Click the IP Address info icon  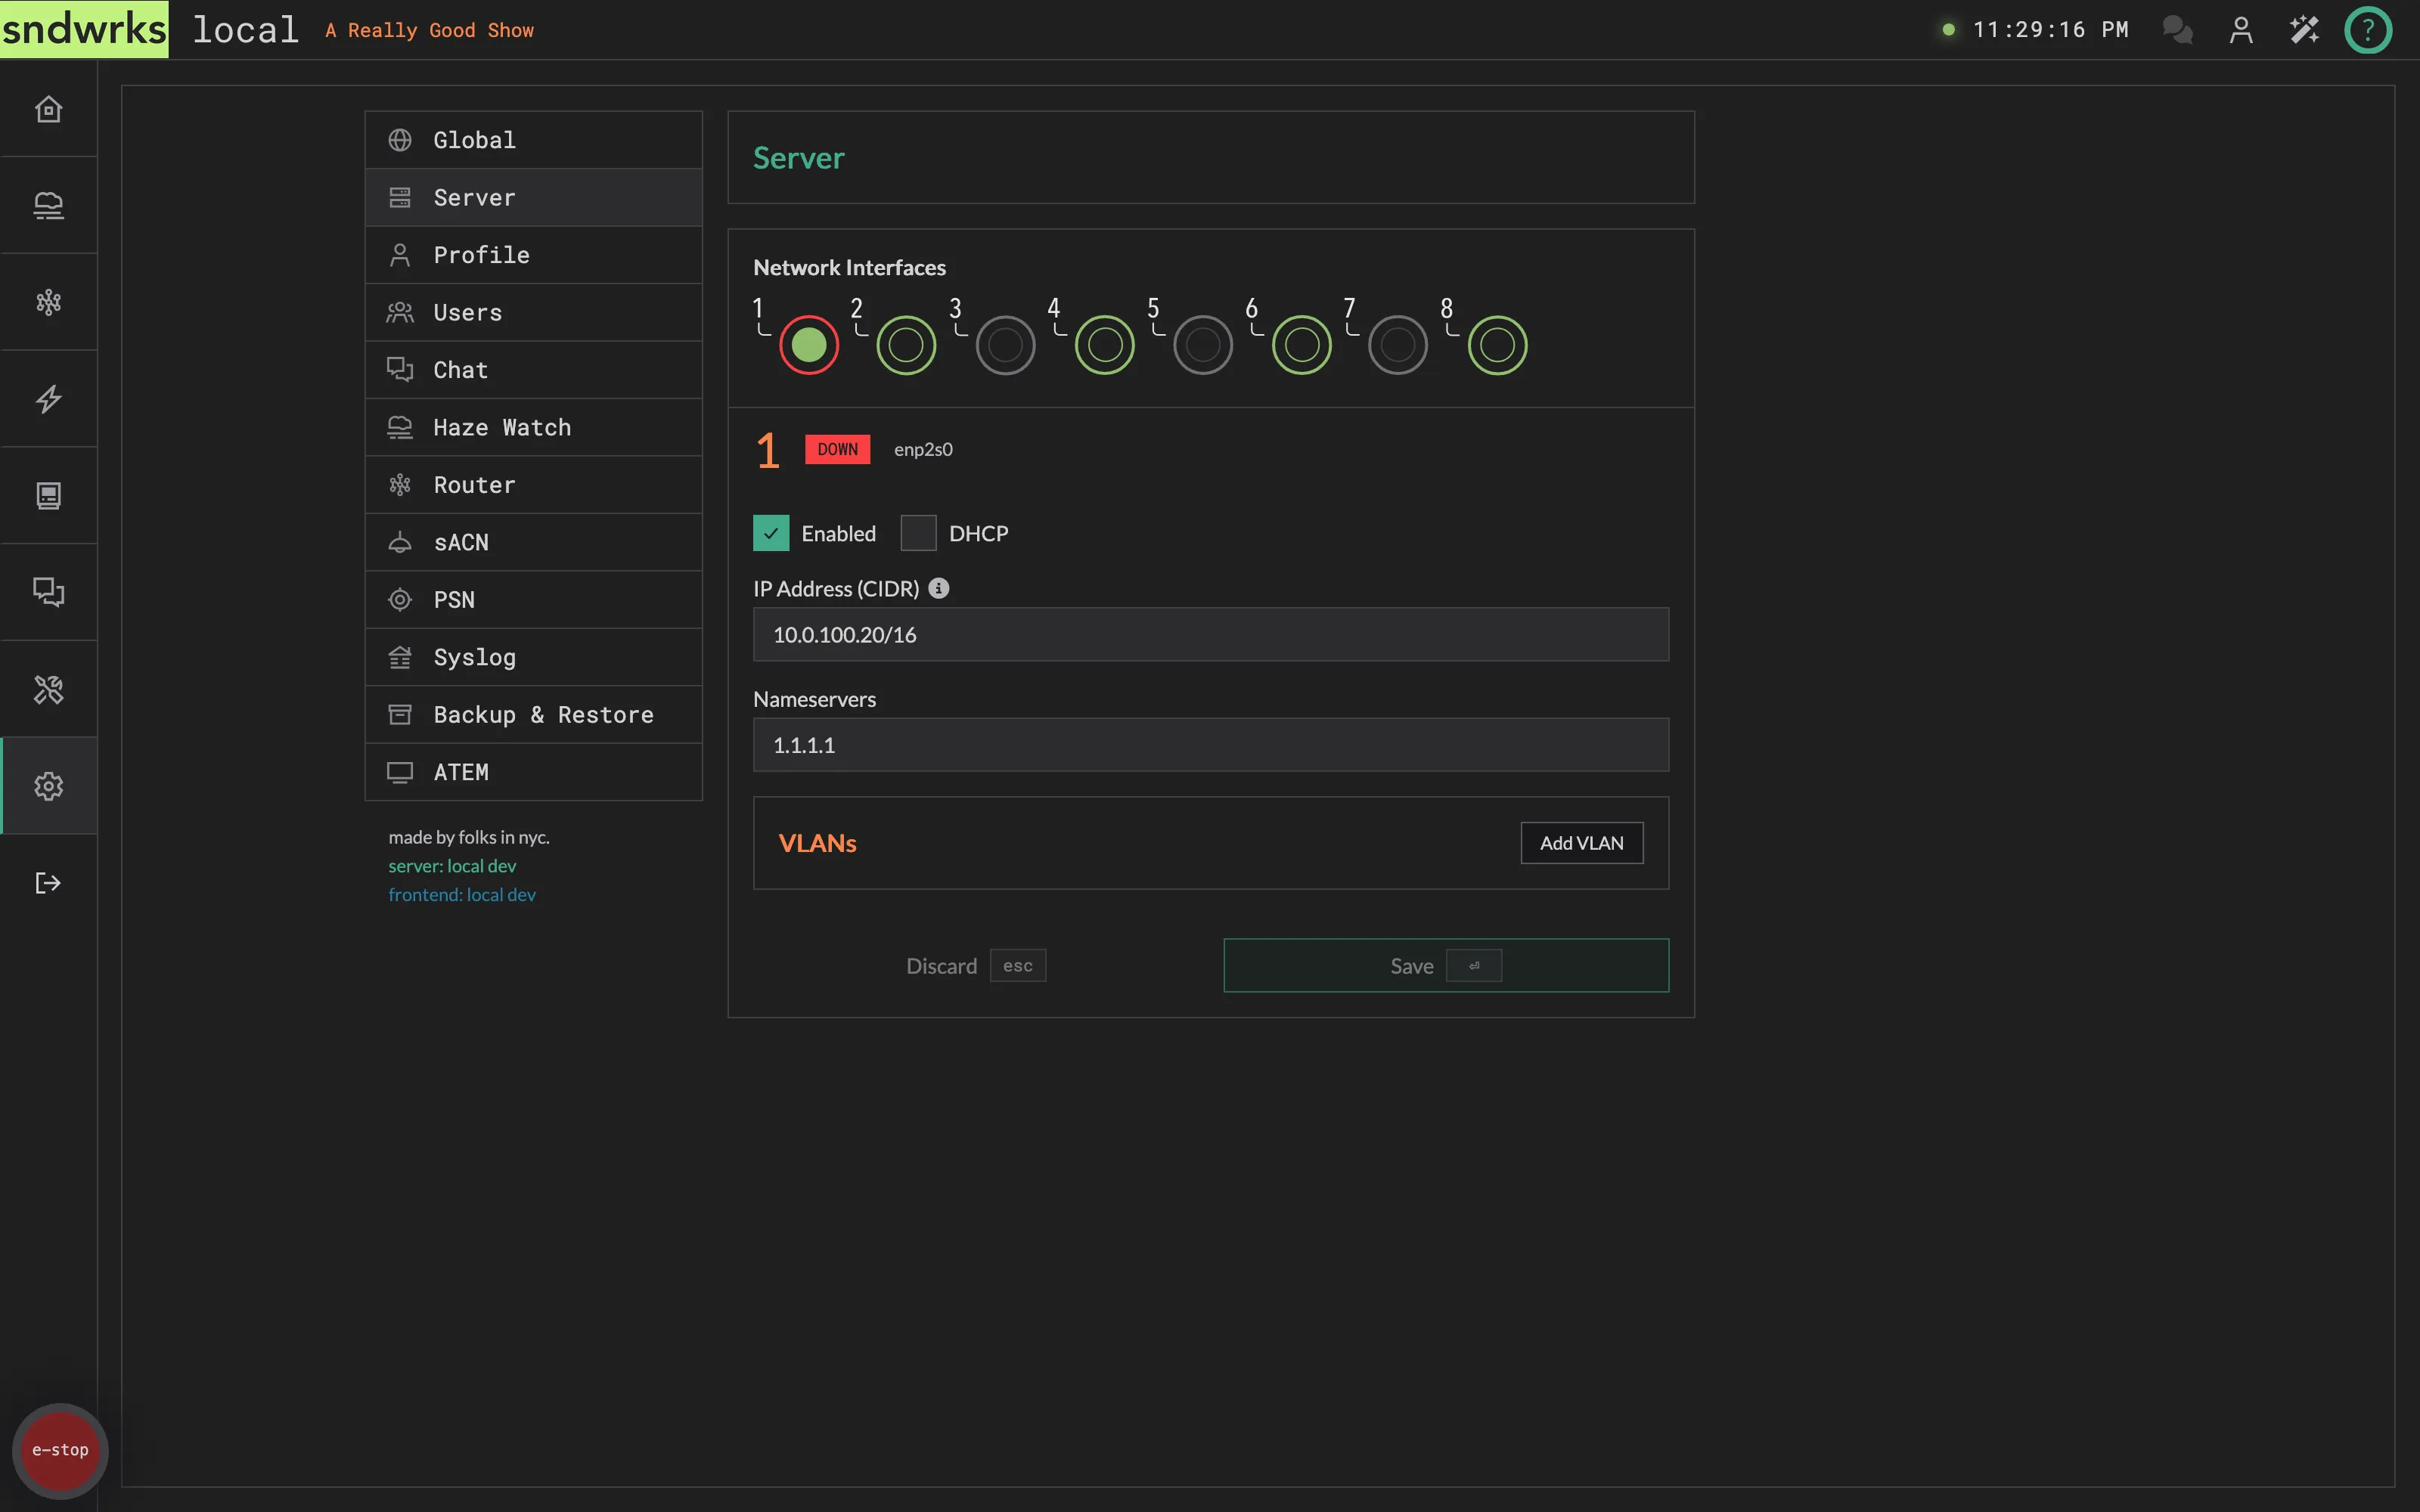(x=938, y=588)
